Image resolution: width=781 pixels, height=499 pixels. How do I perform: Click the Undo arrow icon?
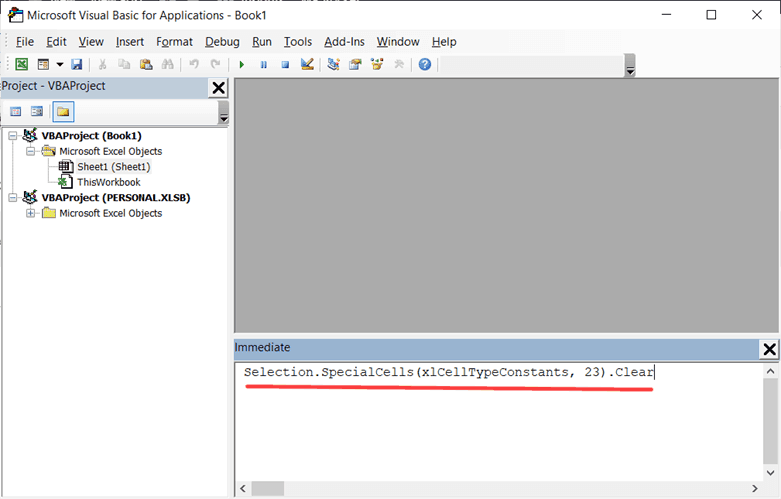pyautogui.click(x=194, y=64)
